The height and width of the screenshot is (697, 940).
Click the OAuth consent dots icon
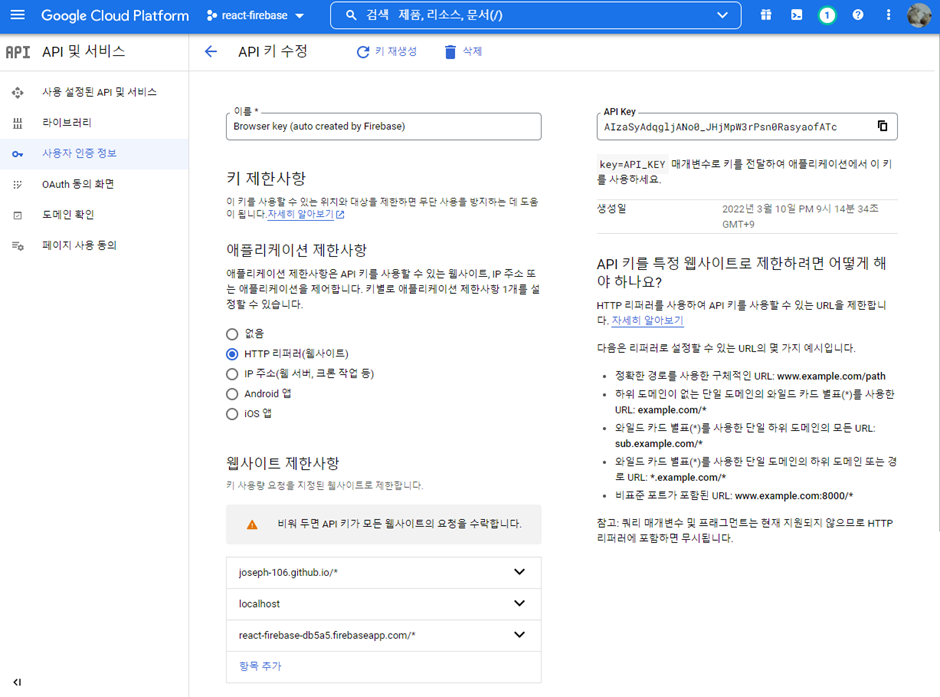tap(17, 185)
